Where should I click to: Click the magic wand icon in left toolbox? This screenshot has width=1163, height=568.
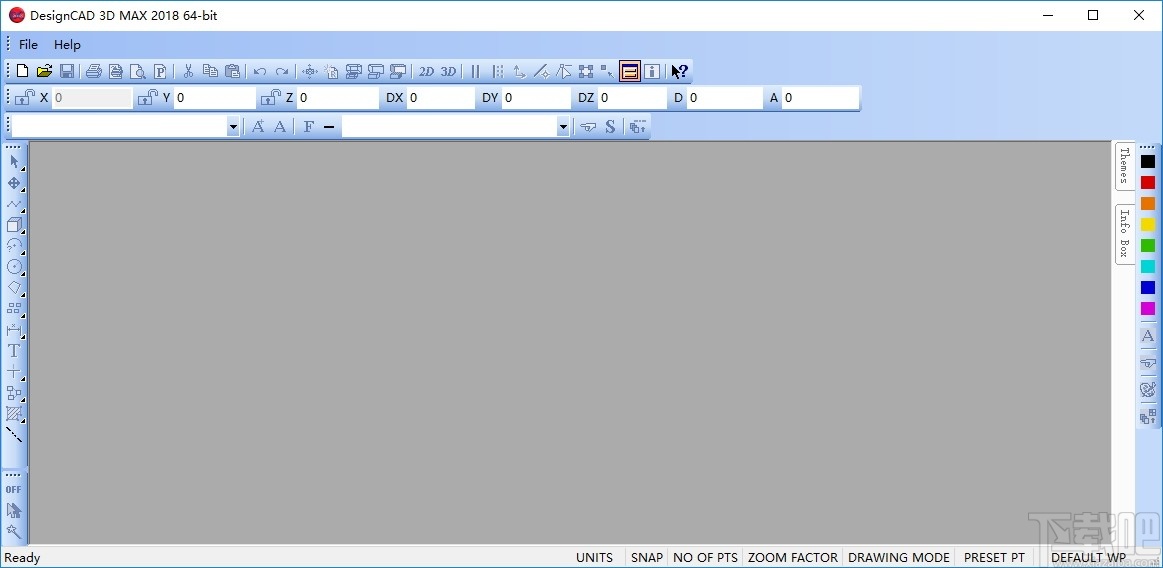tap(14, 532)
